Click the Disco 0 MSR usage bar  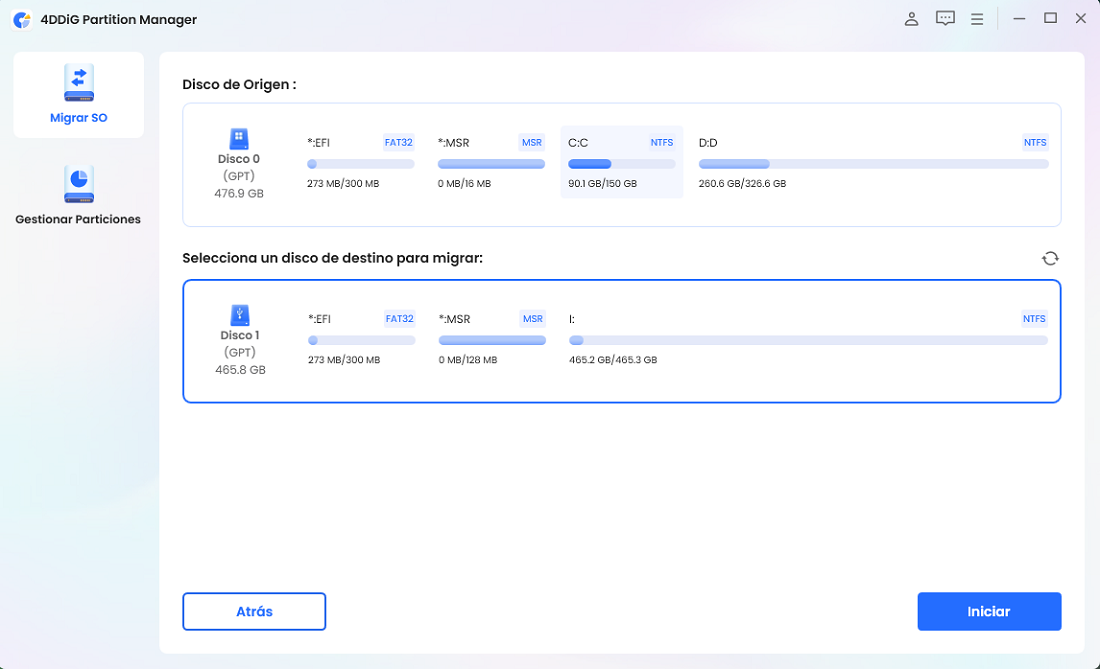coord(491,164)
